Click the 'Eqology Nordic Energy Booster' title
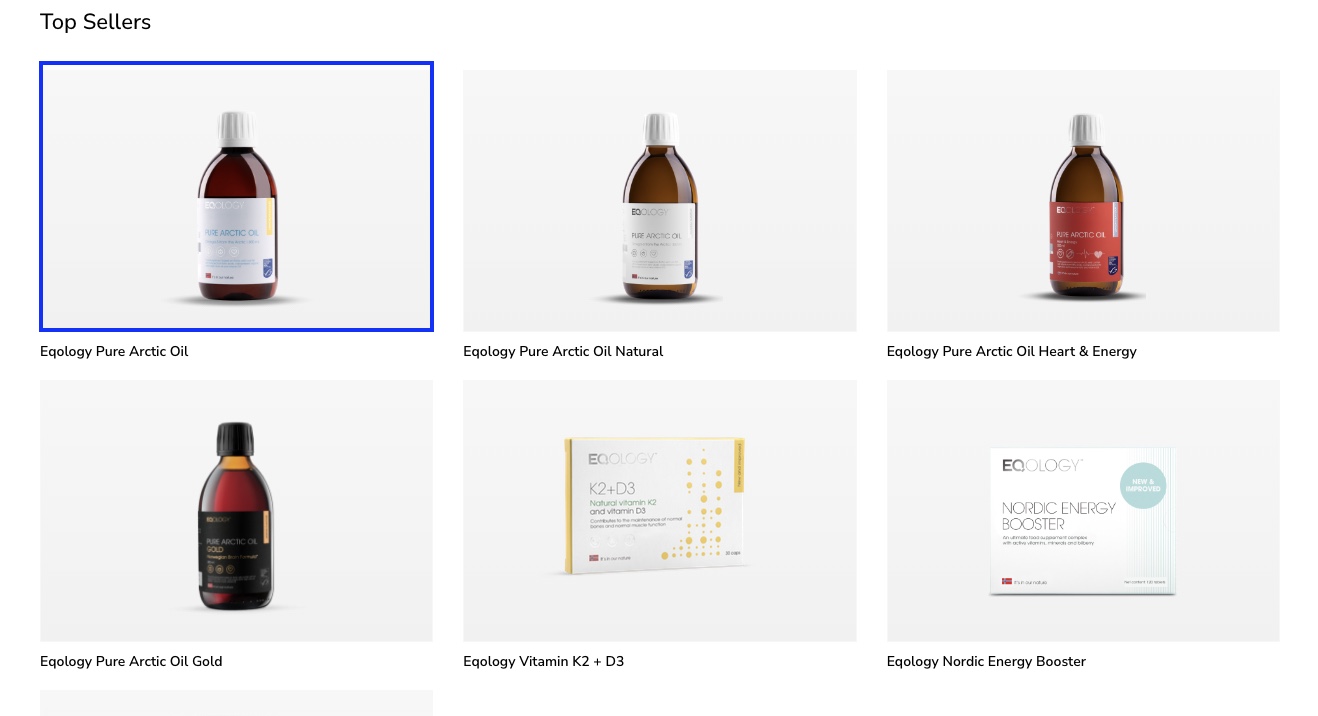 (x=986, y=662)
